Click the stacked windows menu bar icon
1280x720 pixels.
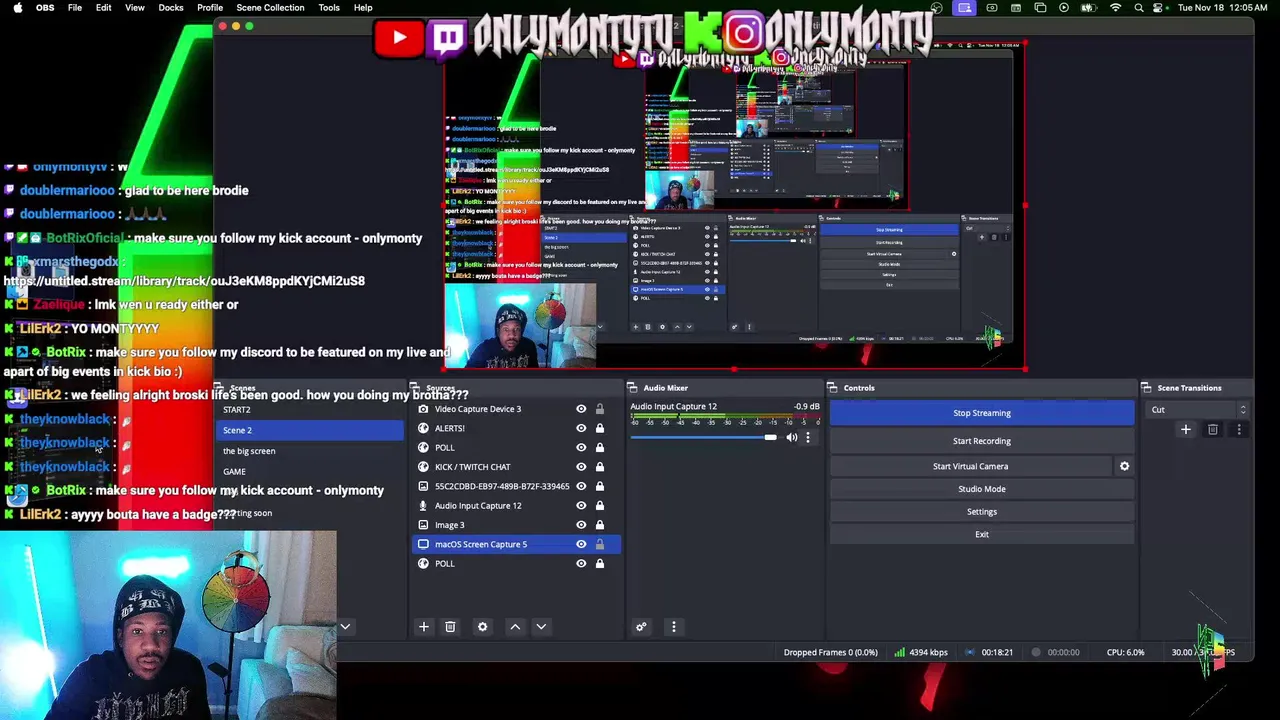1040,8
